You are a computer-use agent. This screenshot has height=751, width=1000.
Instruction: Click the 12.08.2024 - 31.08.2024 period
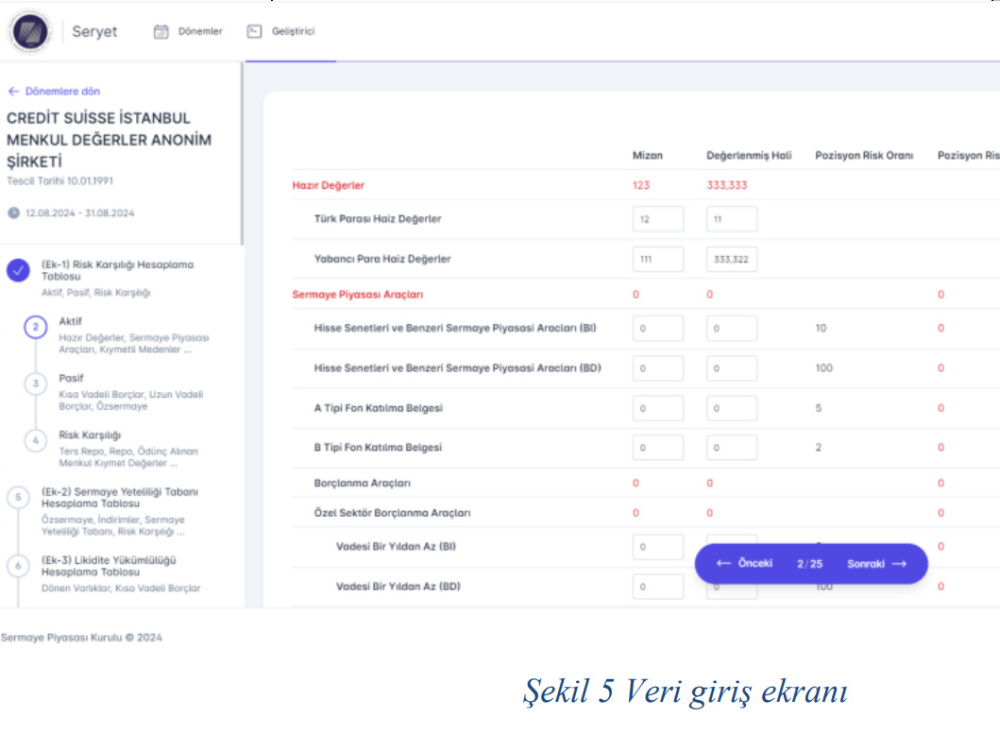80,213
